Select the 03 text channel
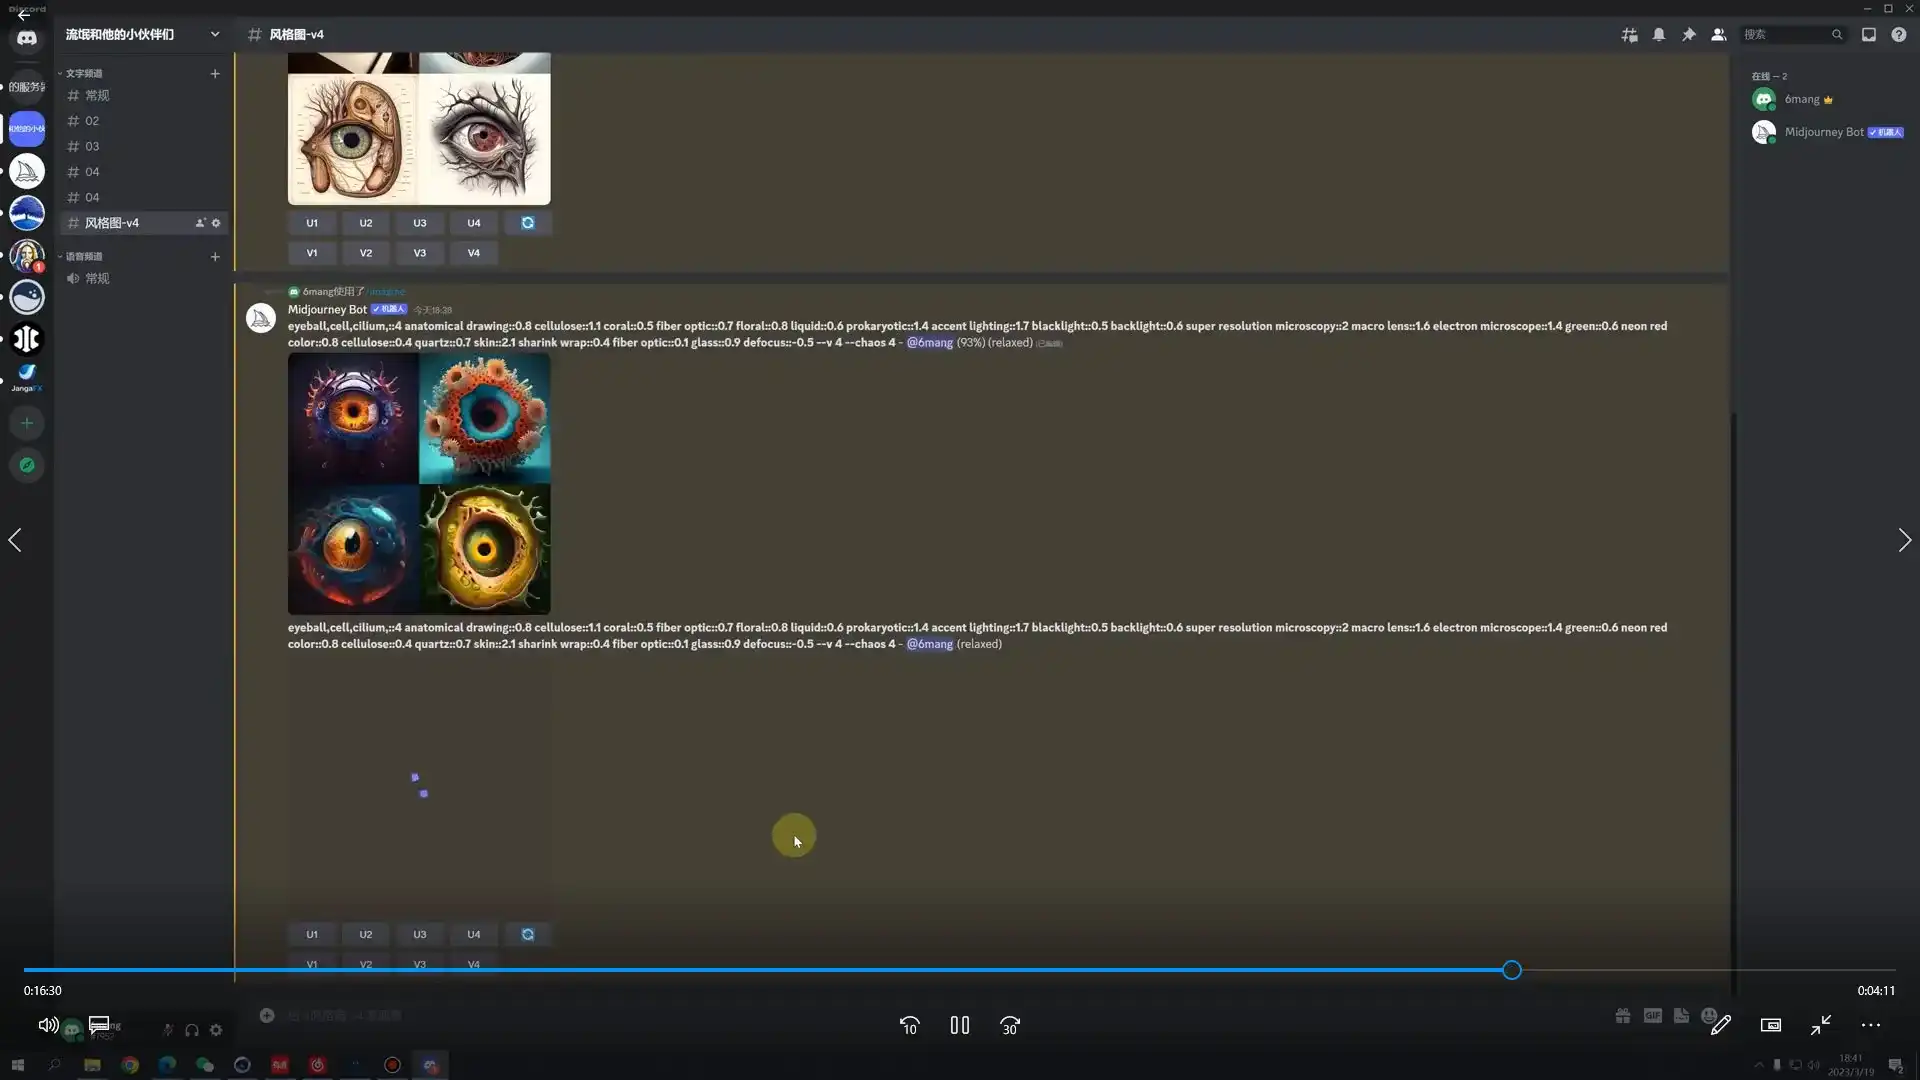Viewport: 1920px width, 1080px height. 92,147
